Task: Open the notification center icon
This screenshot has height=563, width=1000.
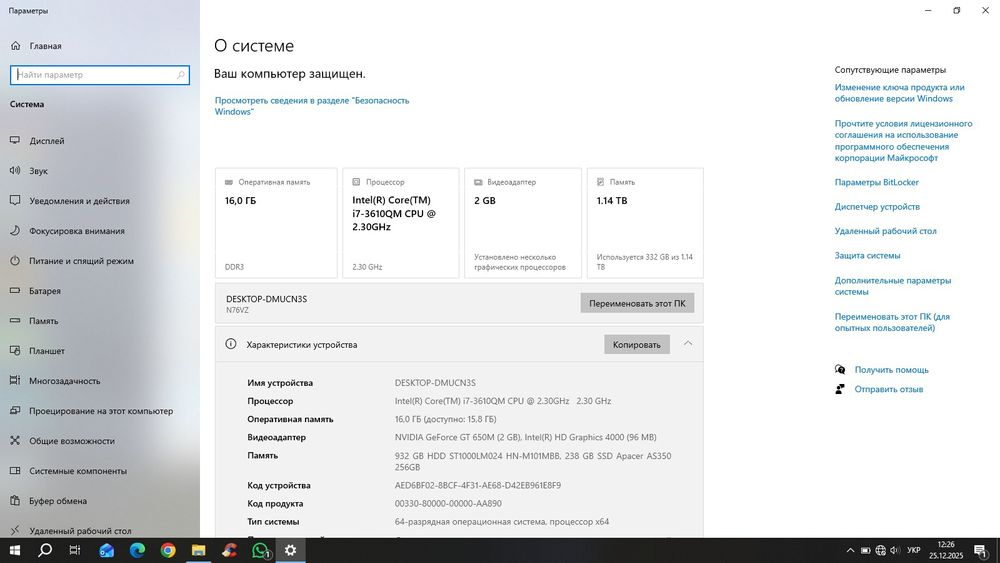Action: [981, 550]
